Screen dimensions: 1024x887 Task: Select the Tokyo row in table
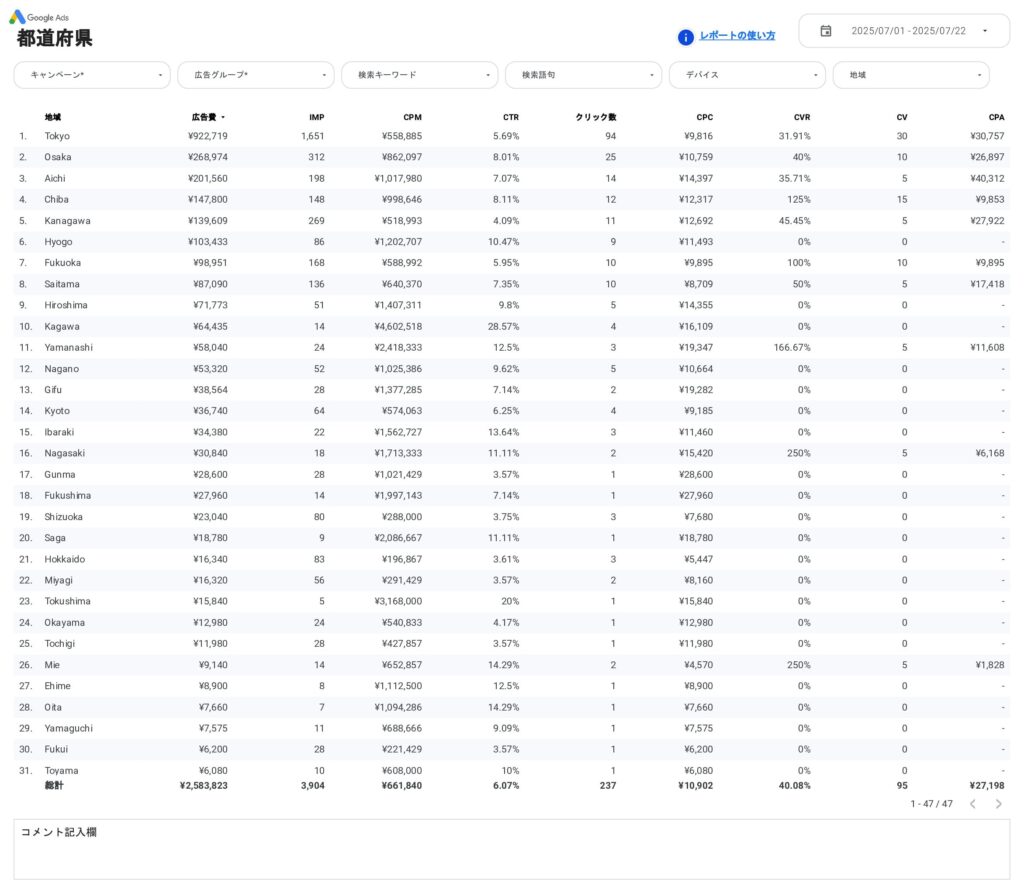pyautogui.click(x=57, y=136)
